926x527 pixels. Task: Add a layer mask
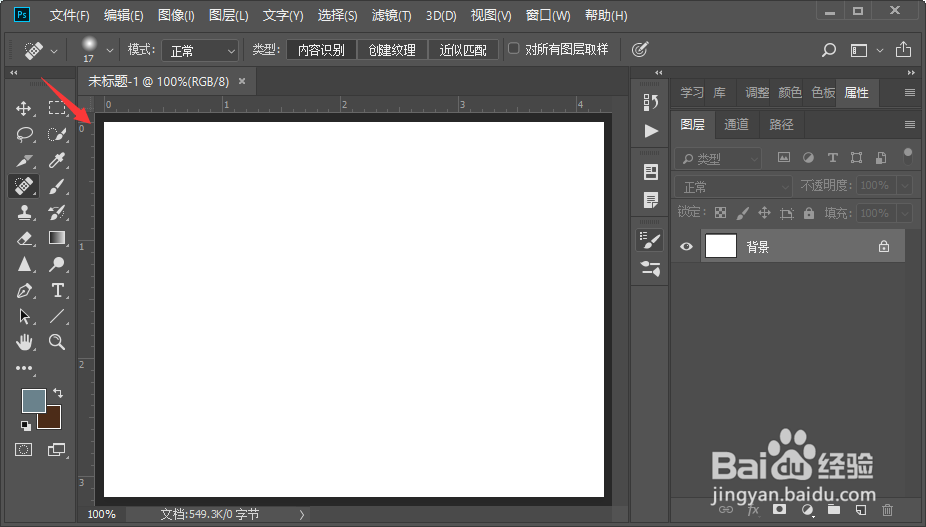pyautogui.click(x=780, y=509)
